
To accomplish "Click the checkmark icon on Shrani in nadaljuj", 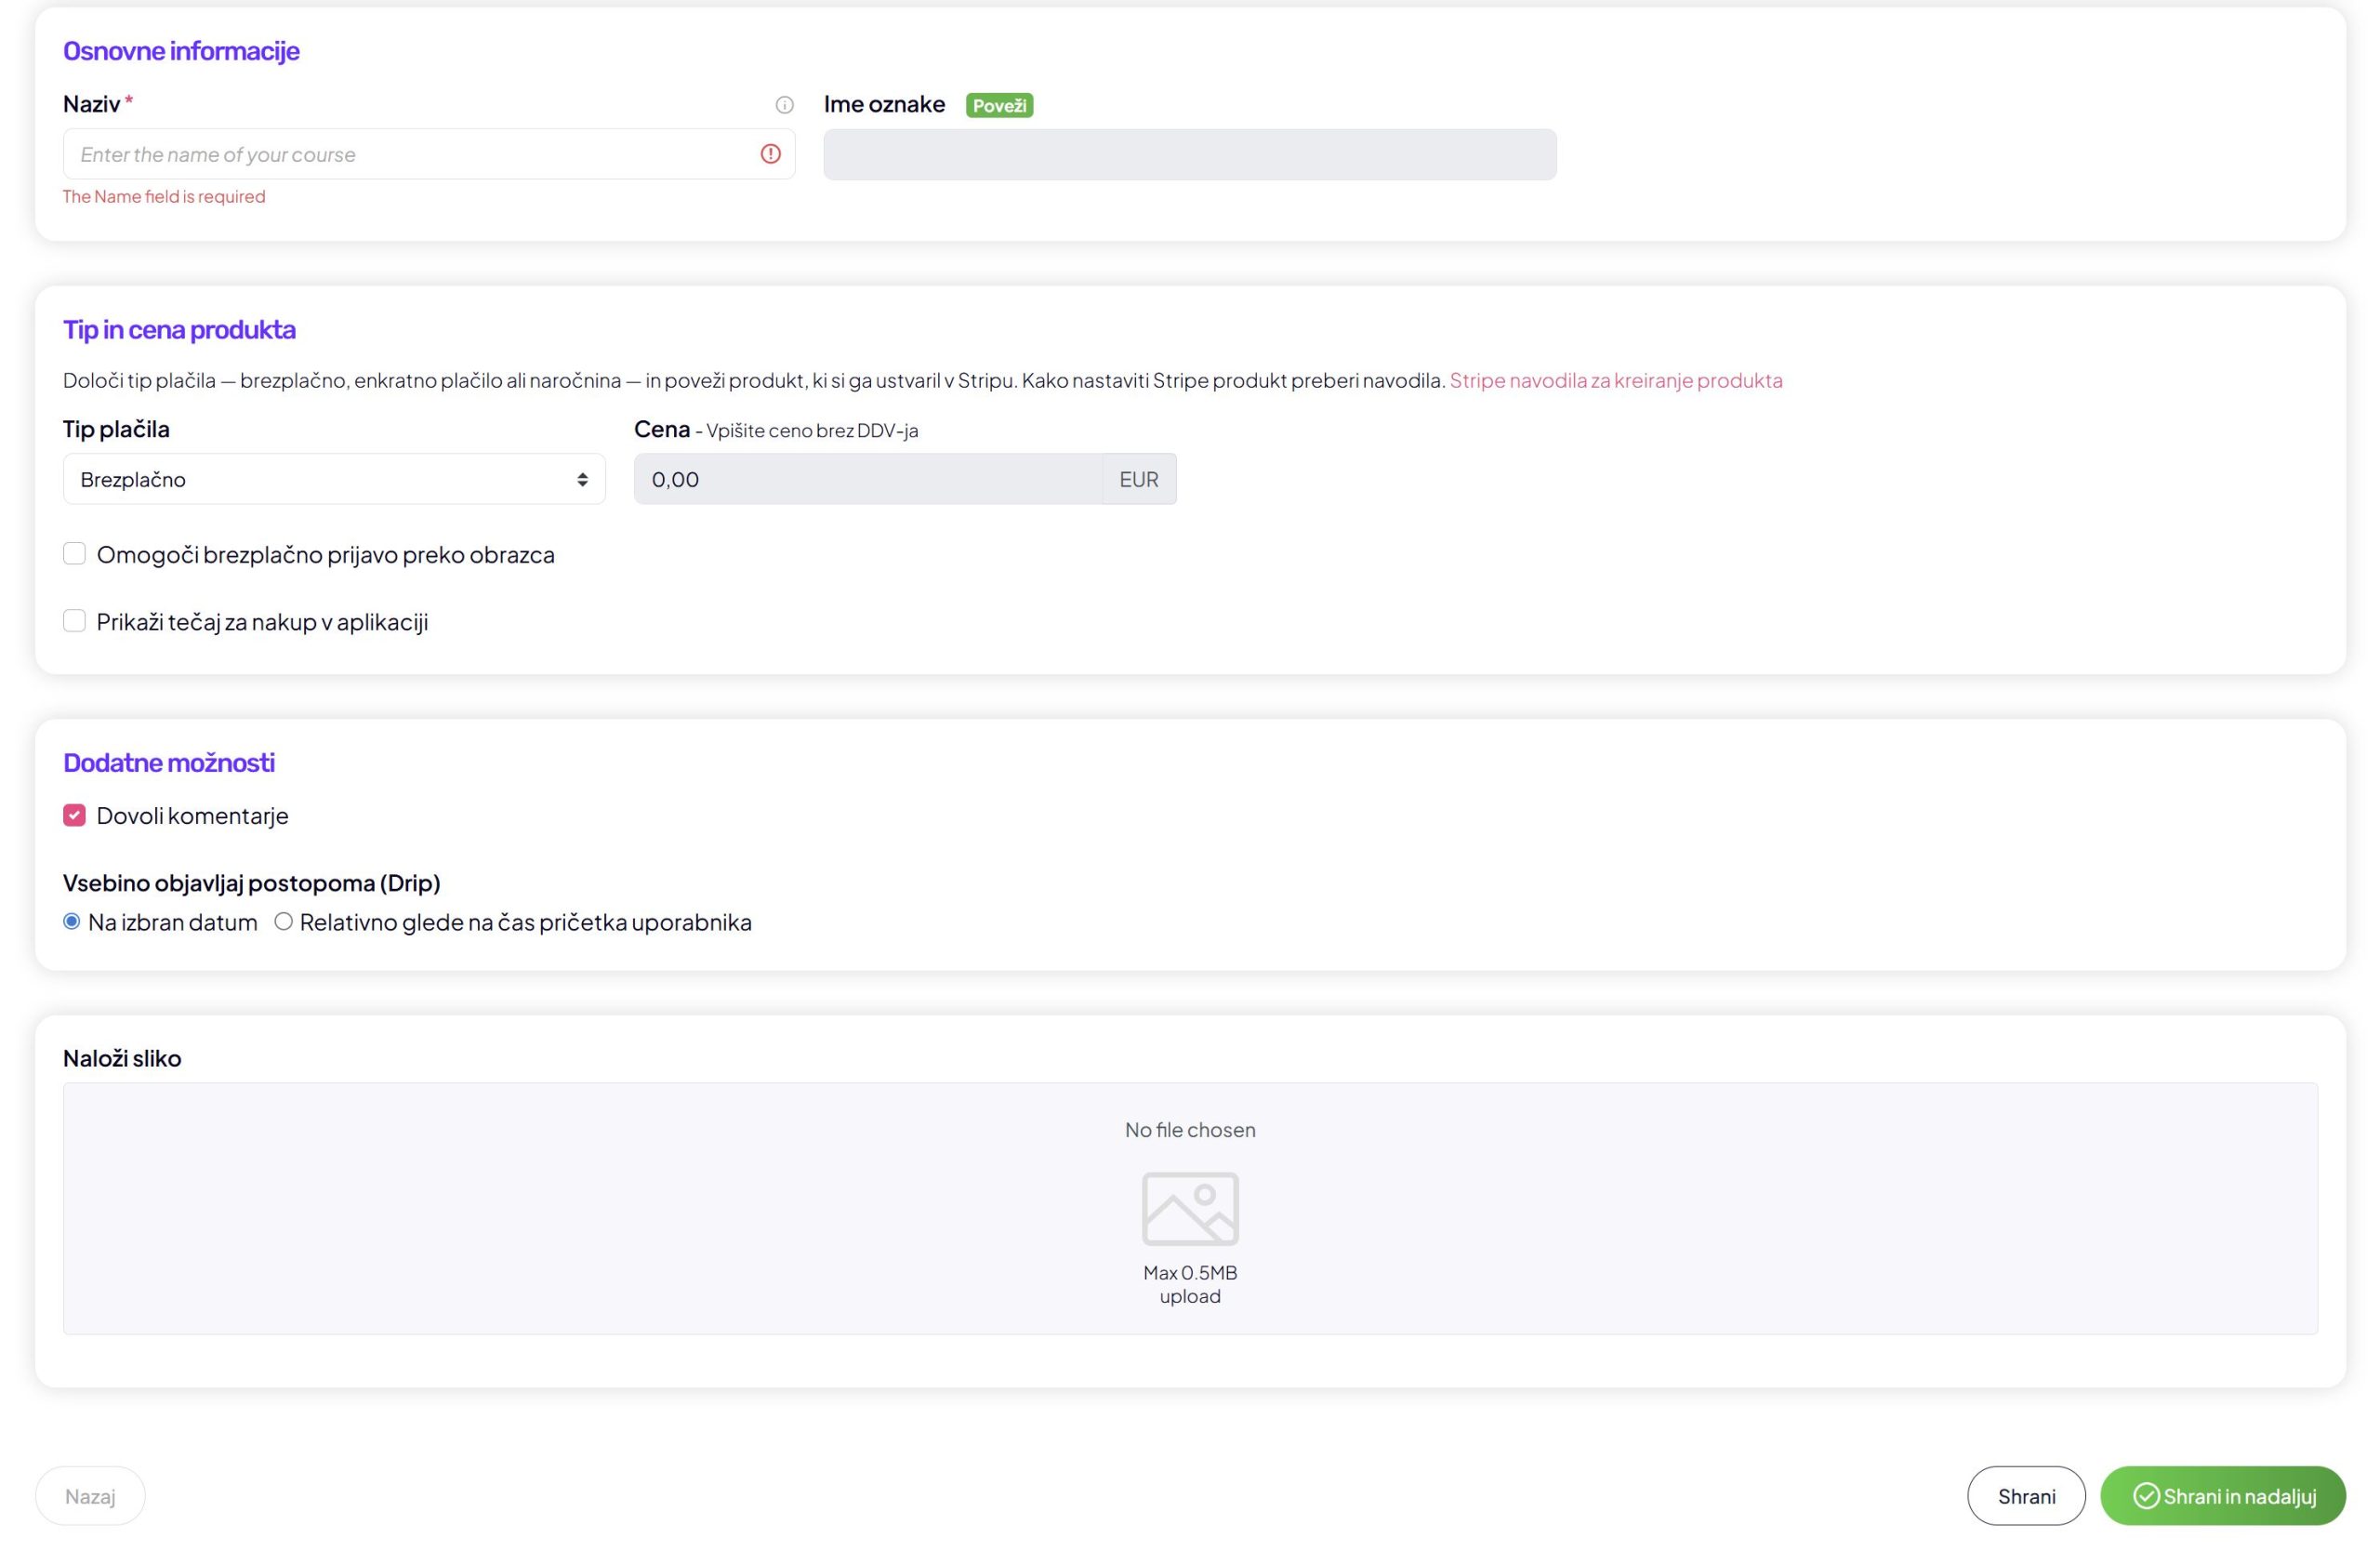I will click(x=2145, y=1495).
